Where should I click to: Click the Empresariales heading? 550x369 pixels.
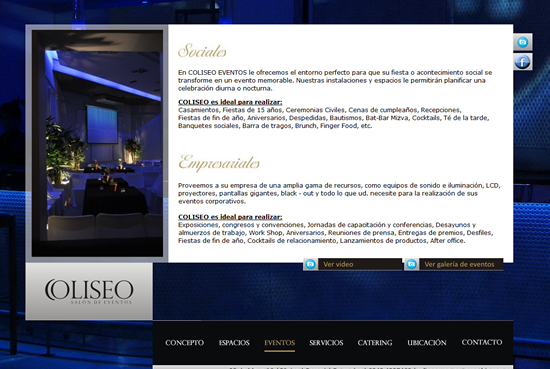coord(219,163)
